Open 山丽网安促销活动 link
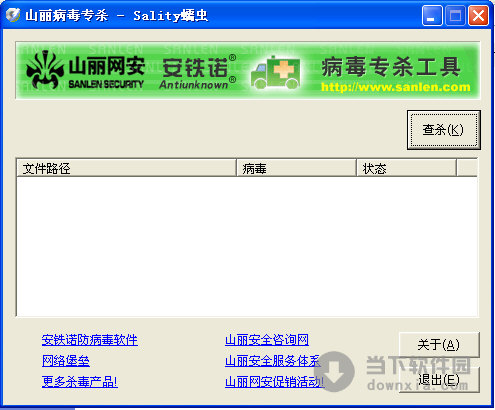495x410 pixels. tap(274, 382)
